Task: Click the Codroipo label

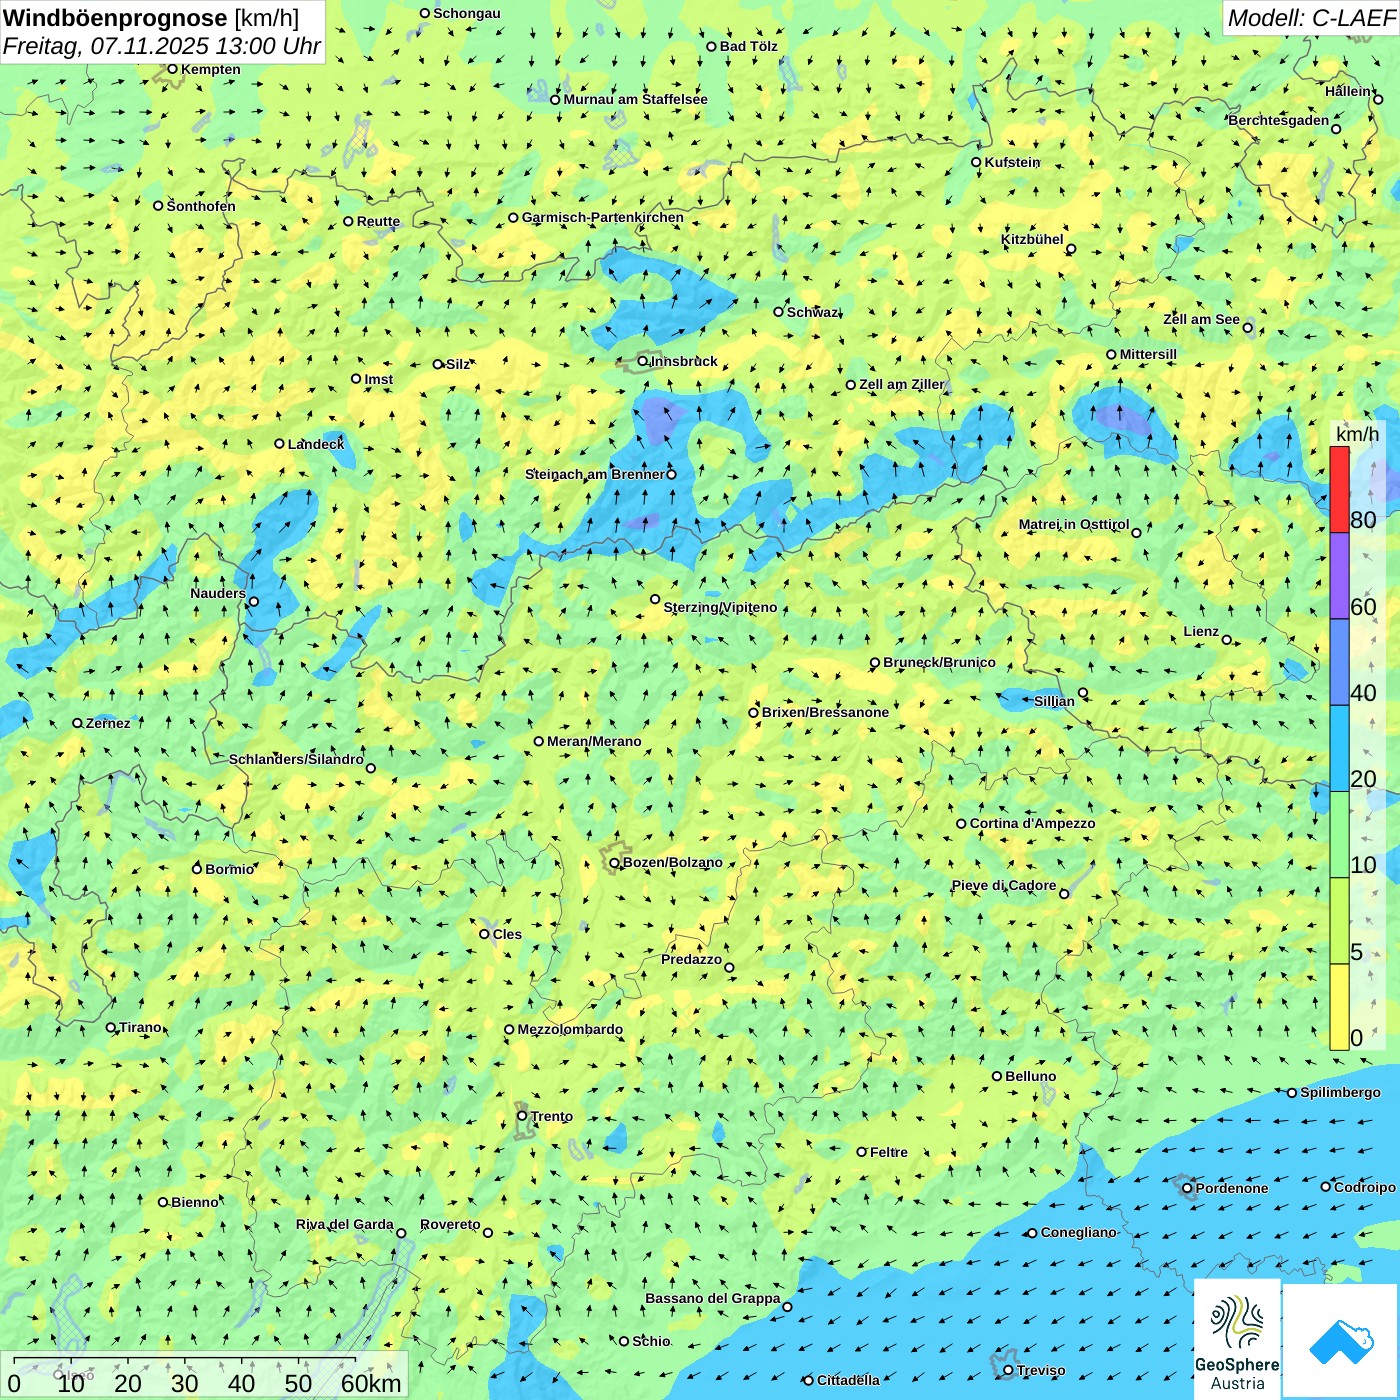Action: [1365, 1187]
